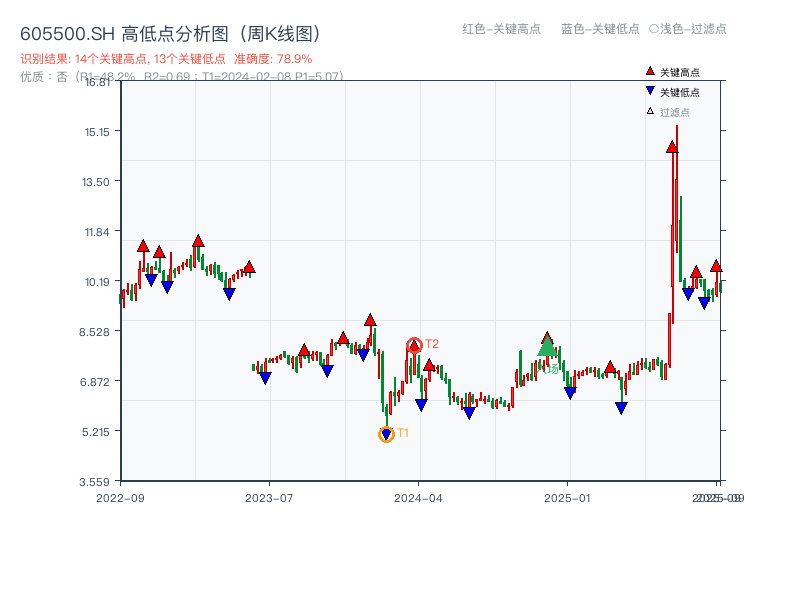The width and height of the screenshot is (800, 600).
Task: Click the red 识别结果 summary line
Action: click(x=166, y=59)
